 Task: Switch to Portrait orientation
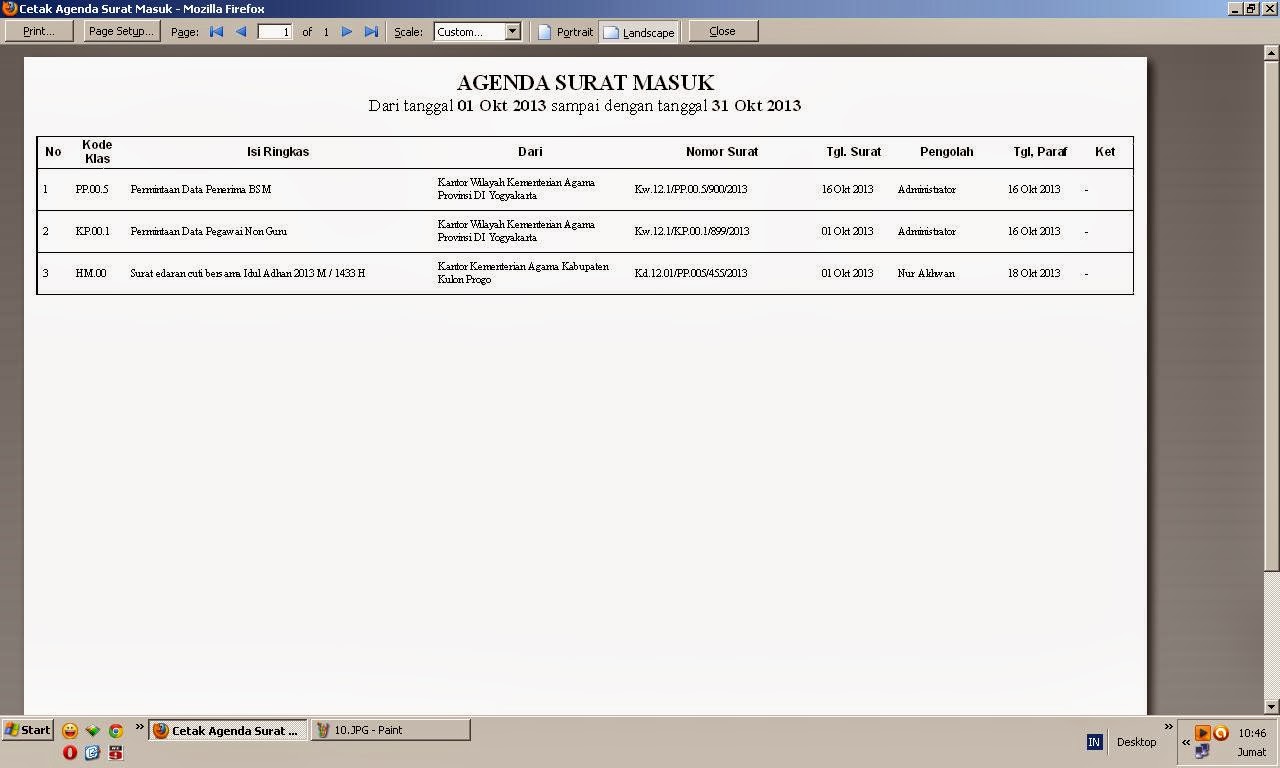pyautogui.click(x=566, y=32)
